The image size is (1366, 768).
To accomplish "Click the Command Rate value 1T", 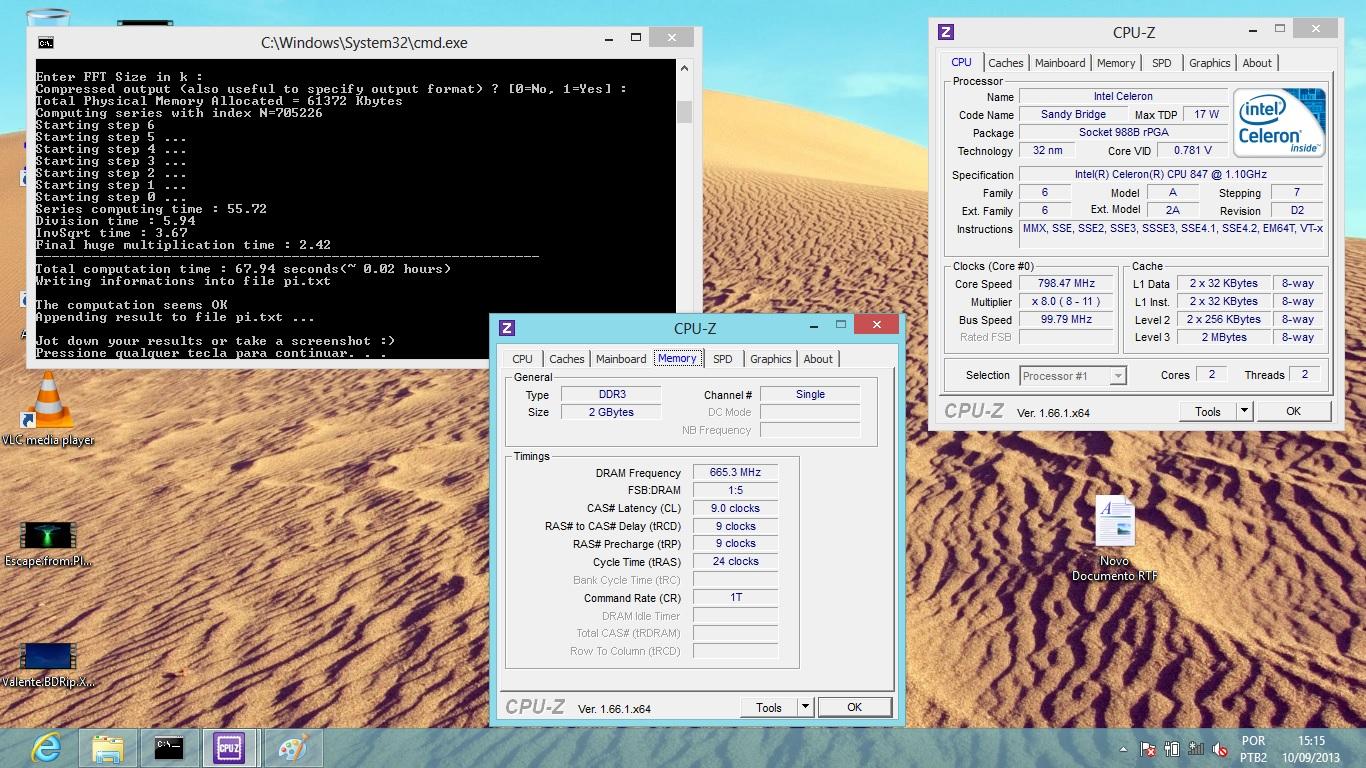I will click(x=735, y=597).
